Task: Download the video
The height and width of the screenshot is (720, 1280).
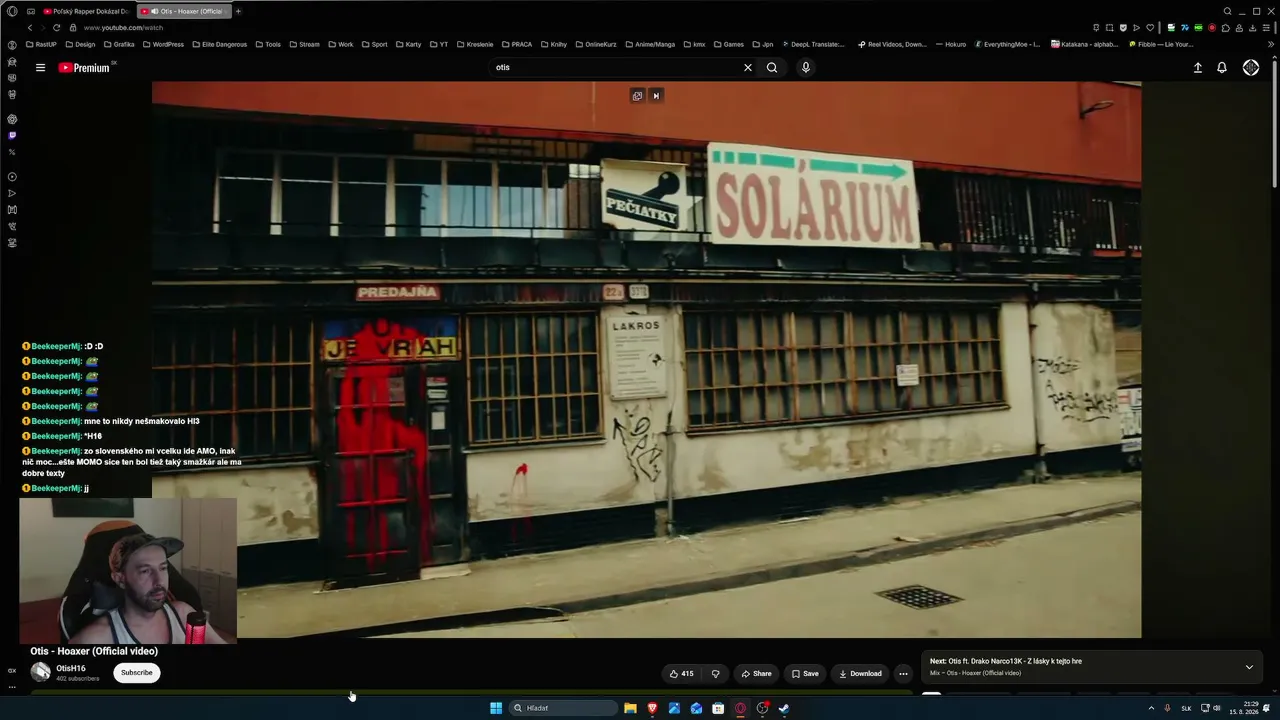Action: 860,674
